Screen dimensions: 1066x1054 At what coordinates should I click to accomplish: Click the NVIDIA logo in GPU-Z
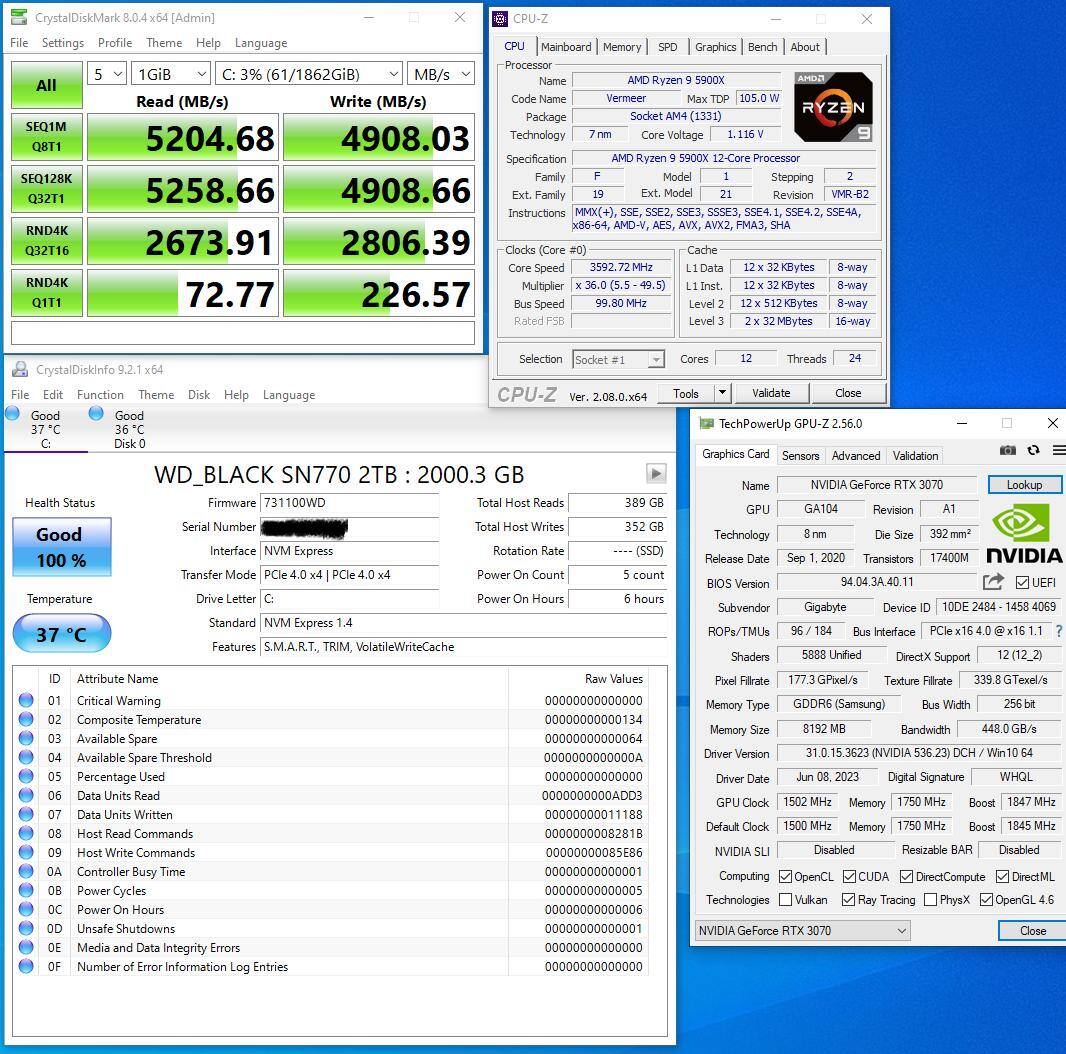1024,534
